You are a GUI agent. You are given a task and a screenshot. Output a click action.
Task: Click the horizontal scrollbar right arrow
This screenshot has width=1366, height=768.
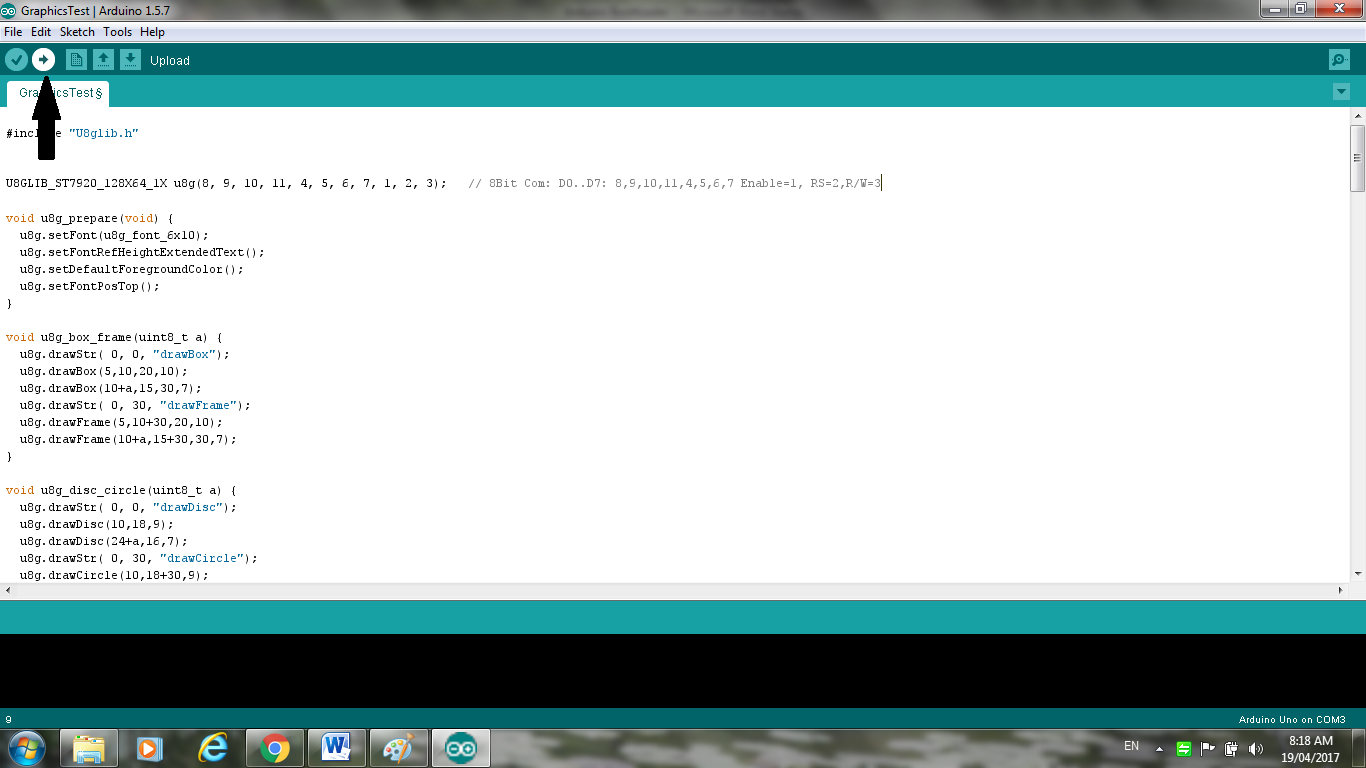pos(1341,590)
